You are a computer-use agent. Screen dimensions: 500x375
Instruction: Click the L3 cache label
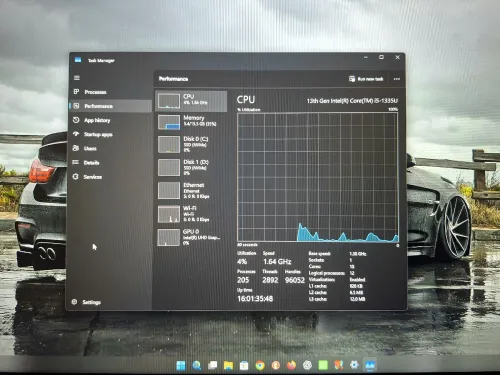pyautogui.click(x=318, y=299)
